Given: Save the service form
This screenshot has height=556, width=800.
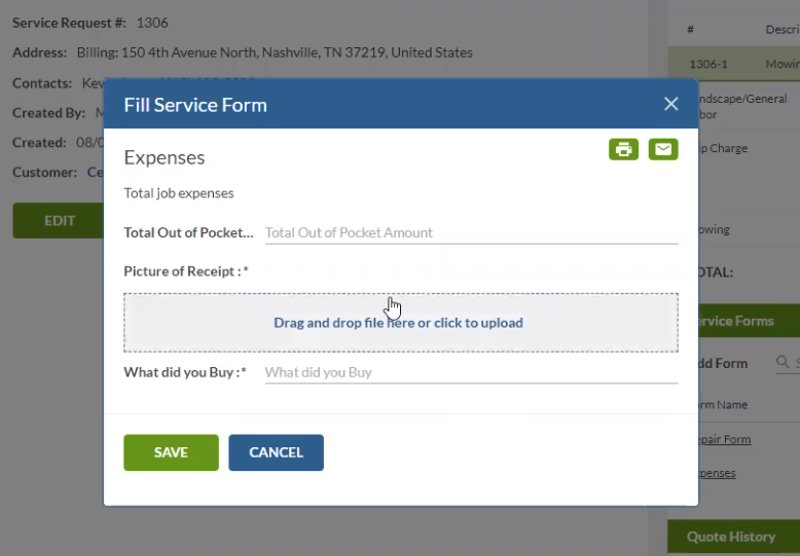Looking at the screenshot, I should pos(171,452).
